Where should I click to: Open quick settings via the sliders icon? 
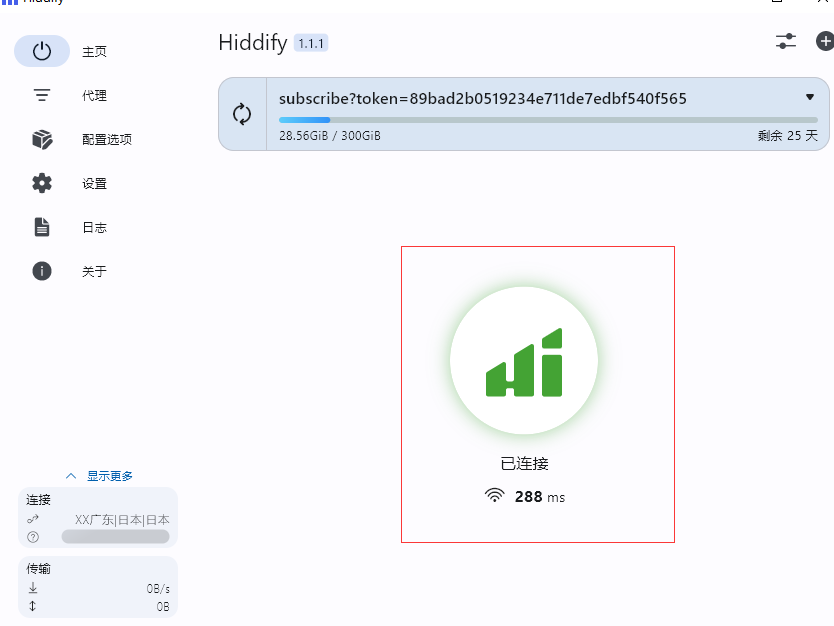click(x=786, y=41)
